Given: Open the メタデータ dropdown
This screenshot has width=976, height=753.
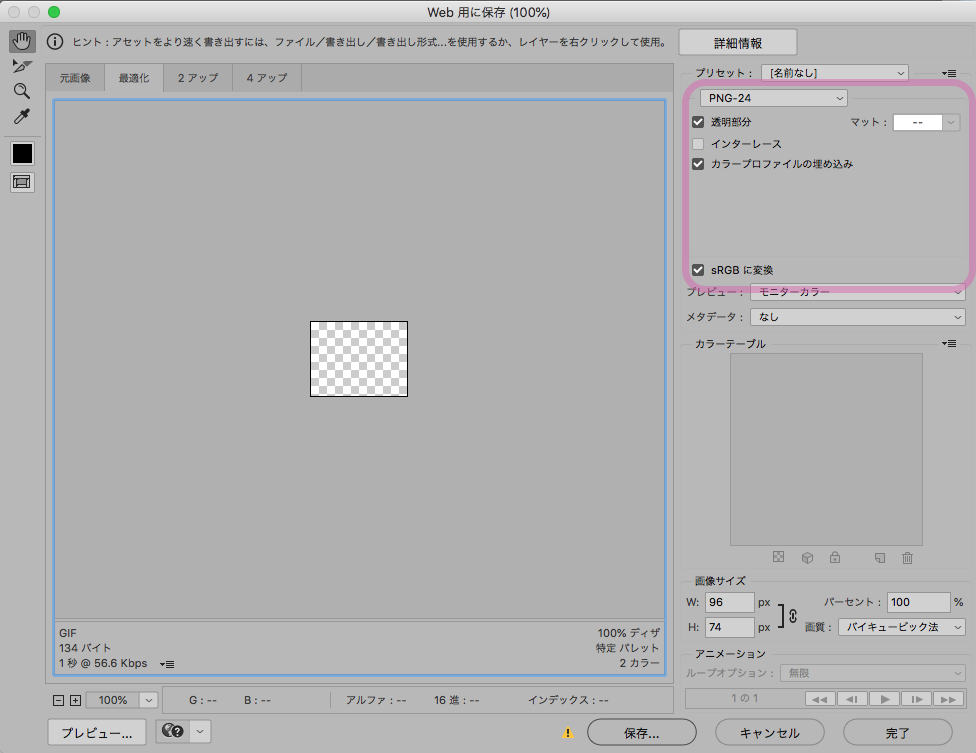Looking at the screenshot, I should [x=858, y=317].
